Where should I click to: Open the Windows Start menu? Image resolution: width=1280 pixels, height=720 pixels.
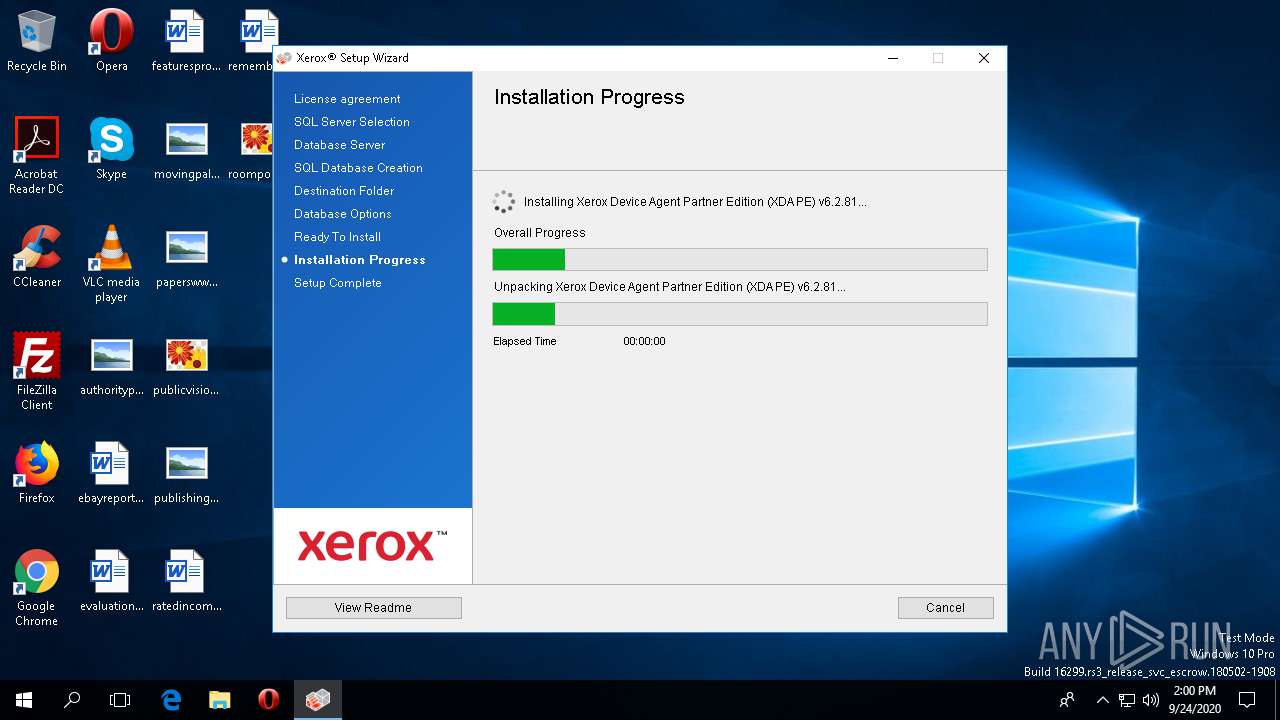pos(24,700)
